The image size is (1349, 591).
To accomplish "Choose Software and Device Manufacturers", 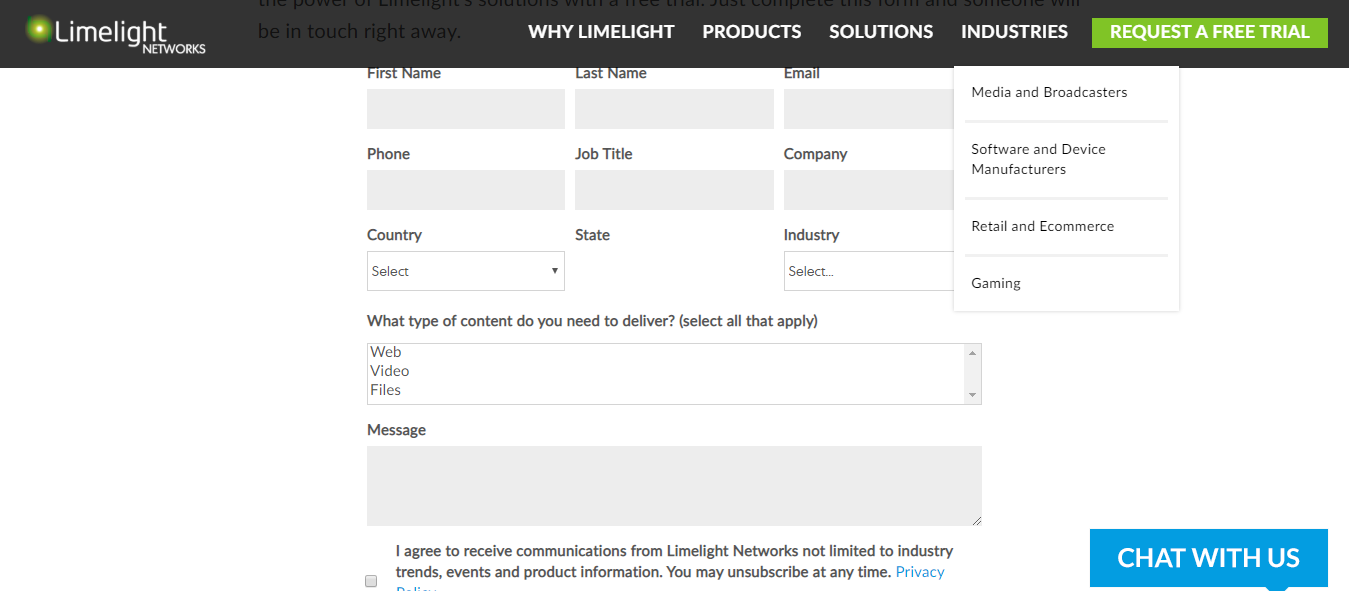I will click(x=1038, y=159).
